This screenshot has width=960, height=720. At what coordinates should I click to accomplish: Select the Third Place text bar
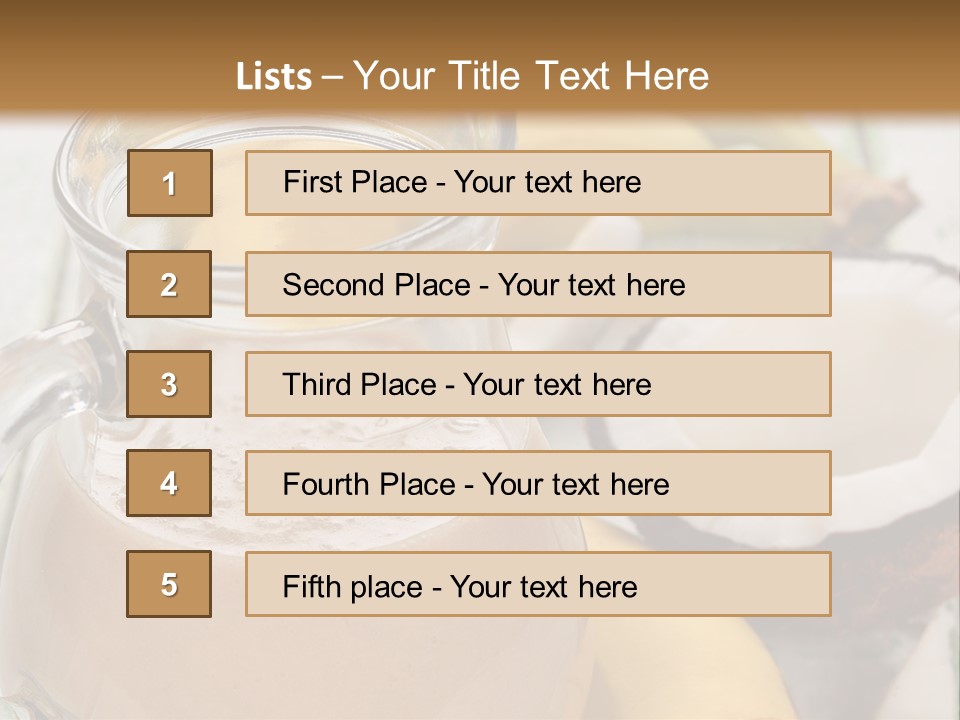coord(538,384)
